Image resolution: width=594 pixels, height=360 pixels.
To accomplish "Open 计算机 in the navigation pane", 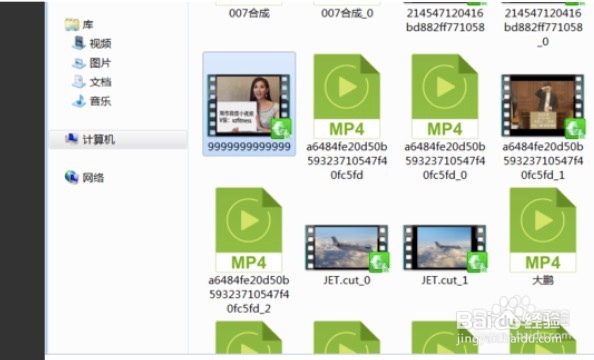I will tap(118, 139).
